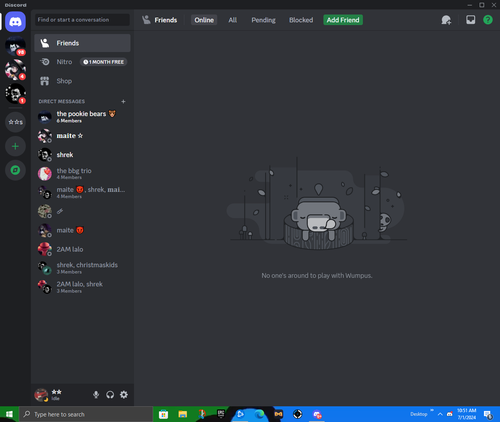Open server with 1 notification badge

pyautogui.click(x=15, y=94)
